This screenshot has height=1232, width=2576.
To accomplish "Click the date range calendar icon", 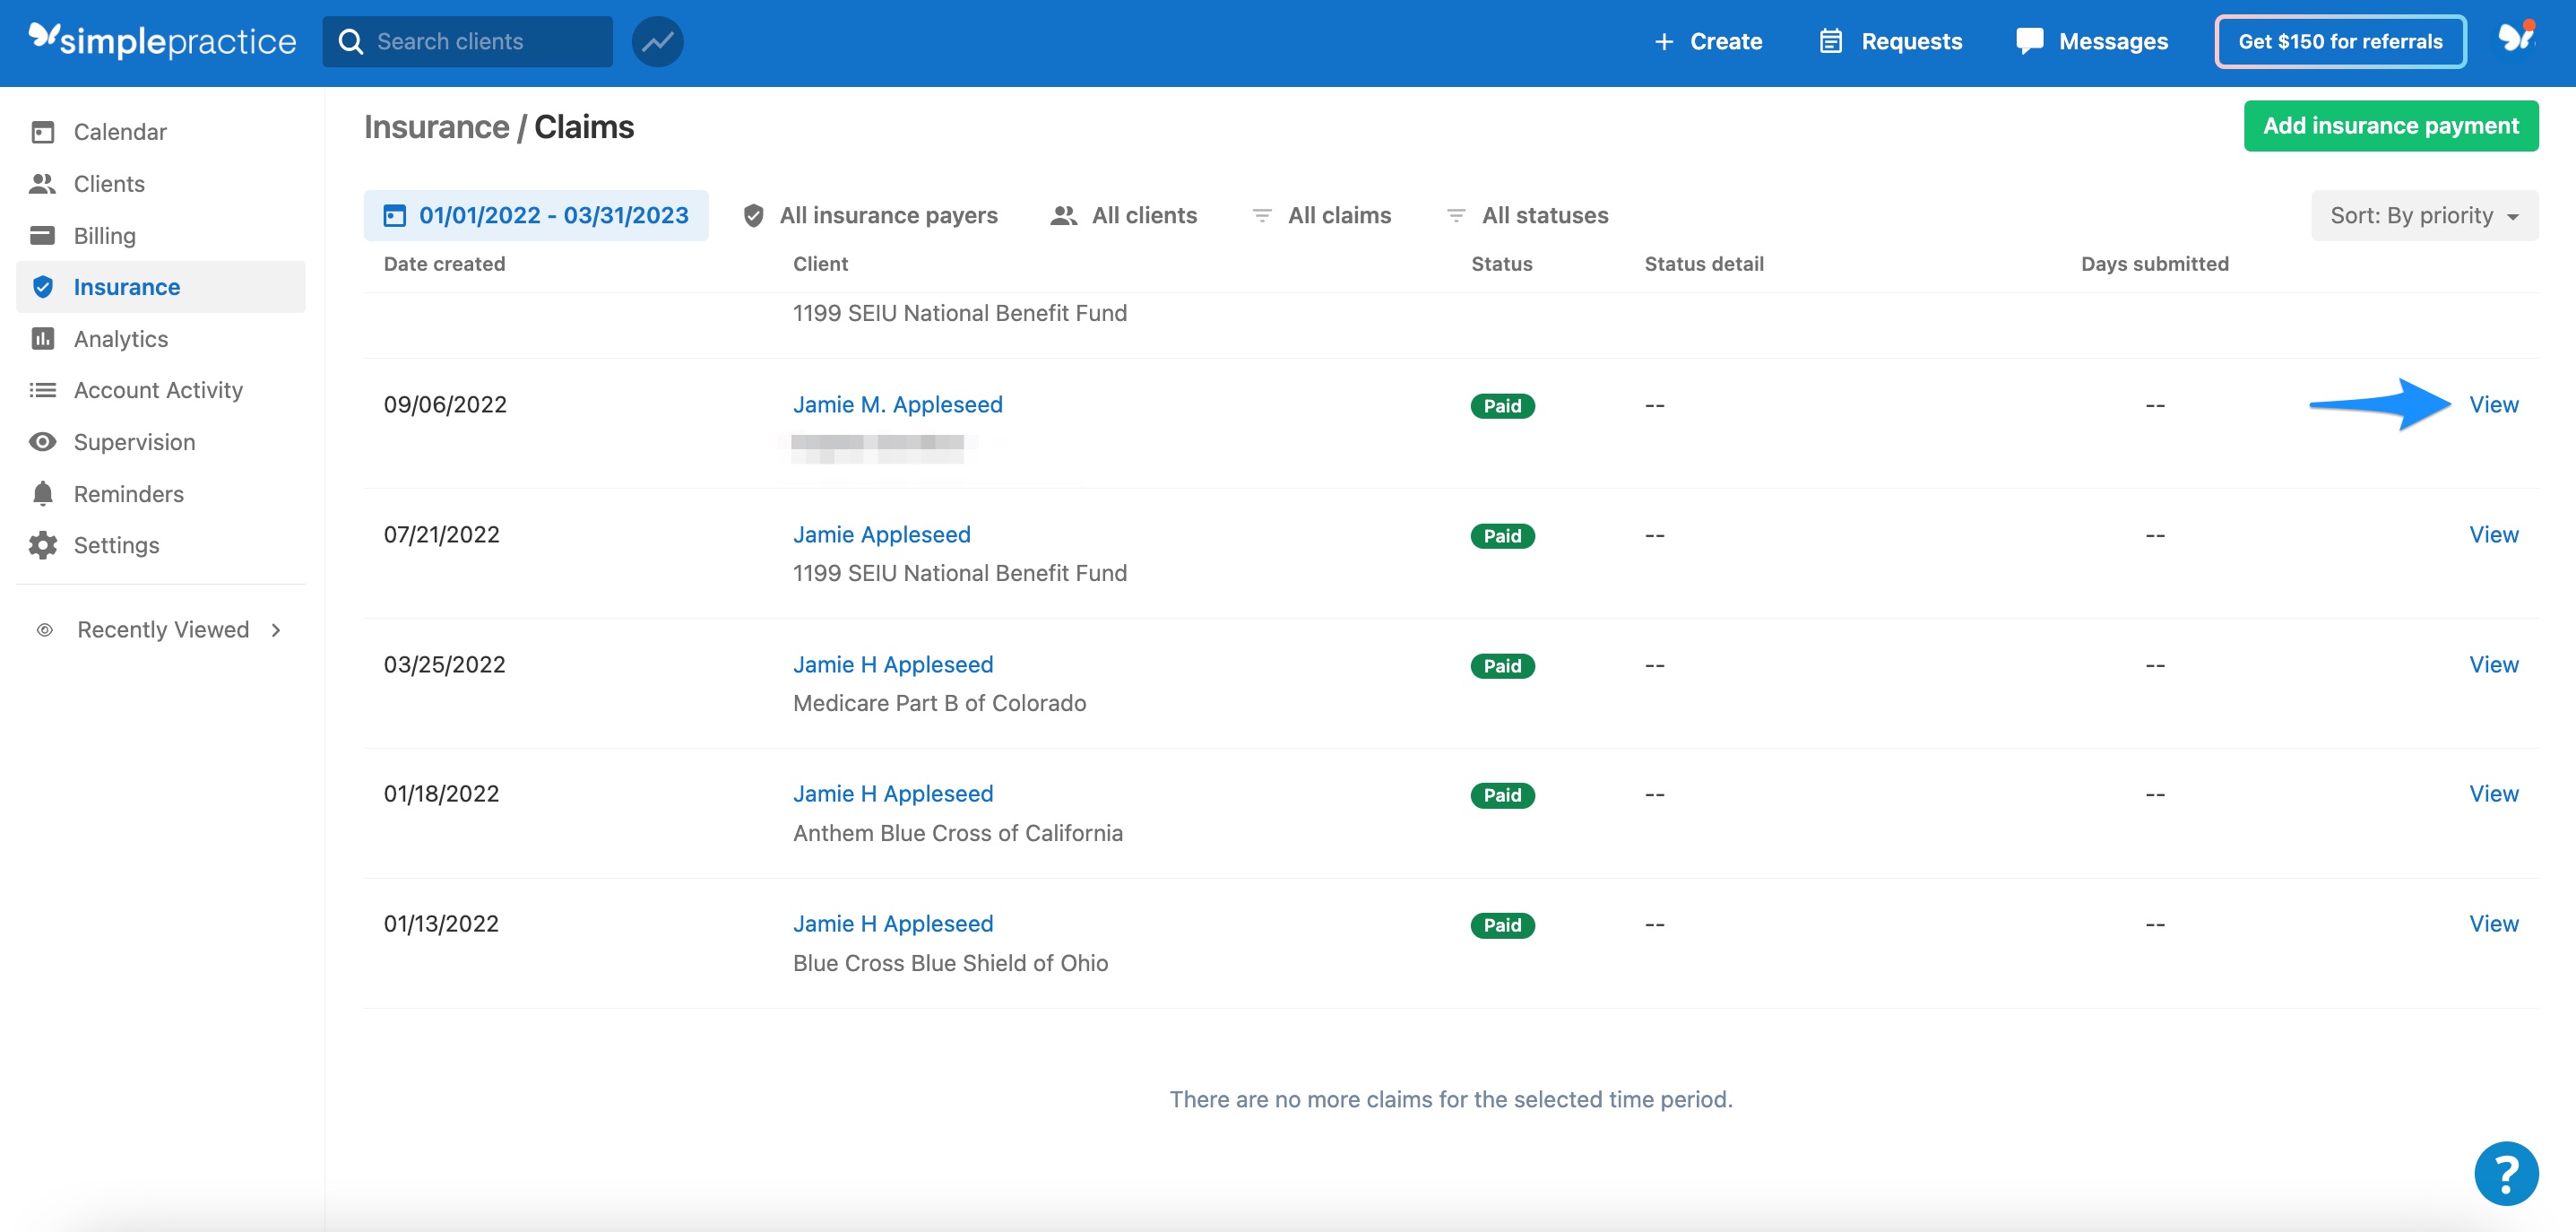I will (395, 215).
